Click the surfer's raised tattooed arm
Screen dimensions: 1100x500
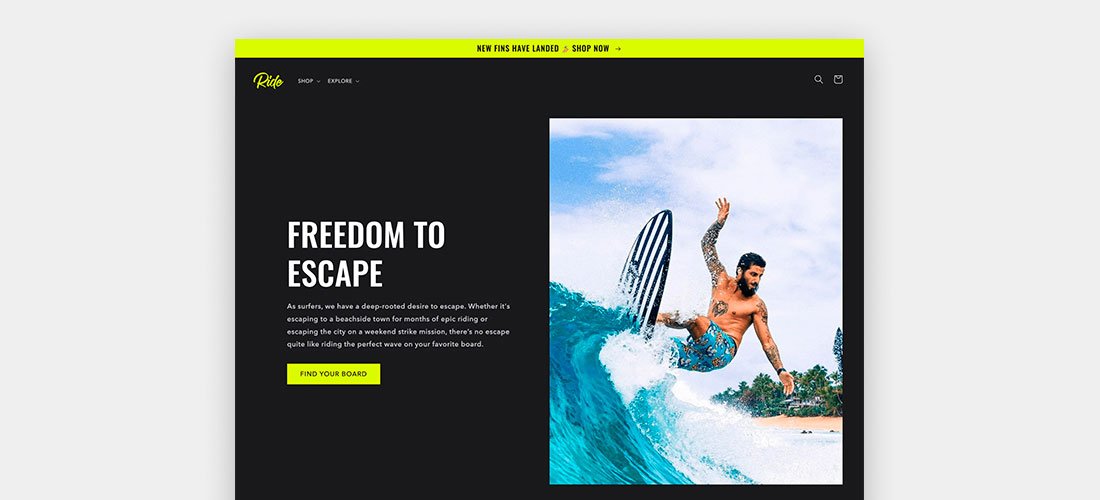coord(715,243)
